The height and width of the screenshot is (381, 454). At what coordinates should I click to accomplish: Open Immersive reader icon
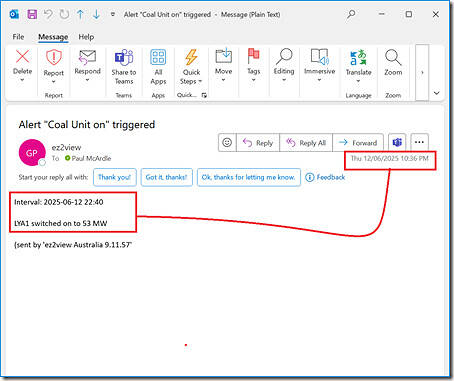[x=320, y=56]
